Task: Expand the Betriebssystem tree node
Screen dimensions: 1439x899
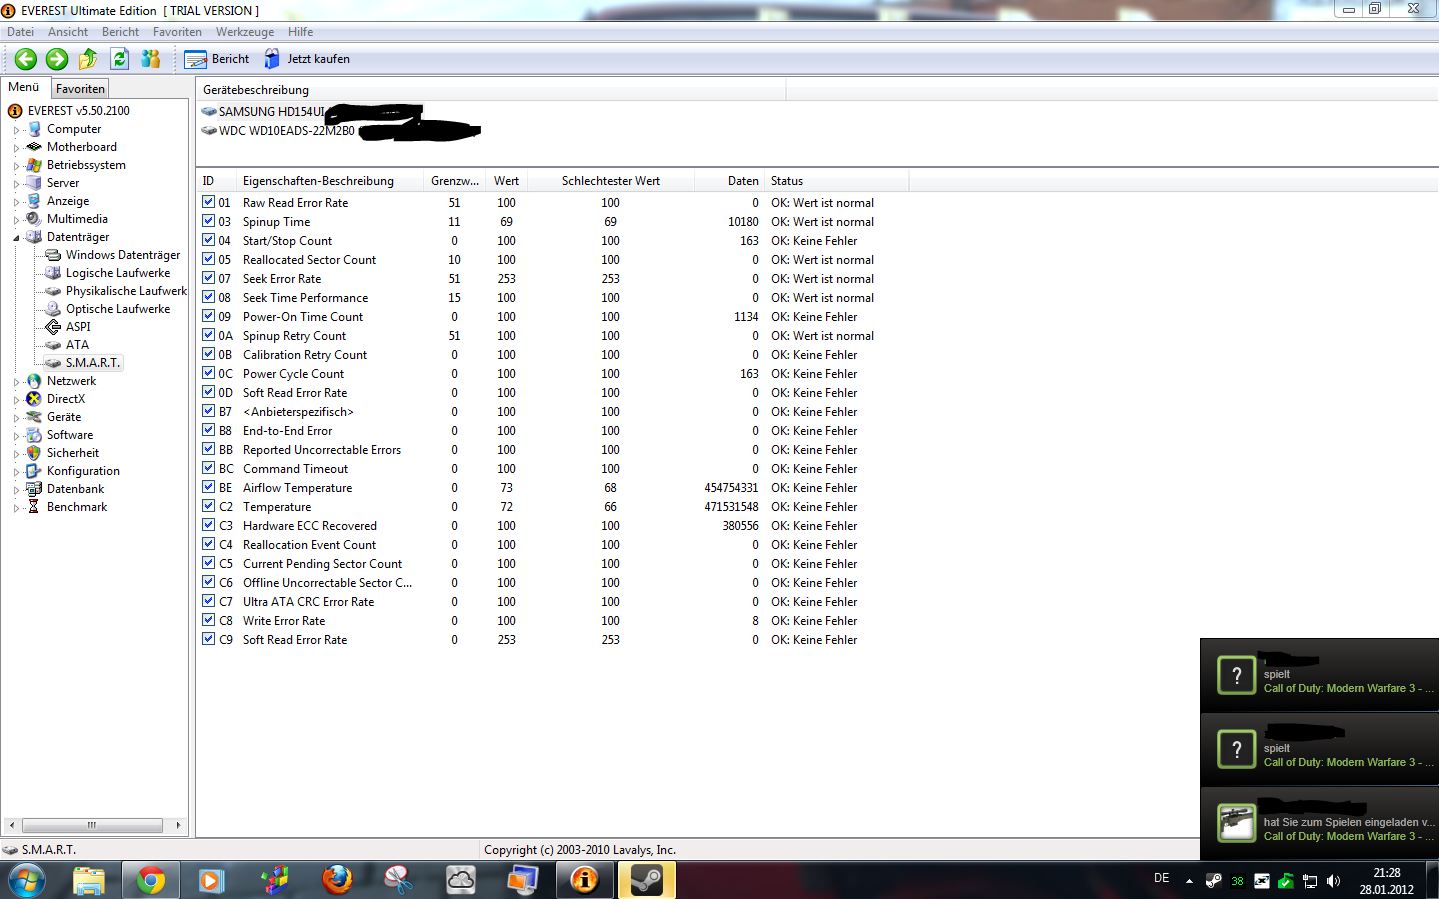Action: point(16,166)
